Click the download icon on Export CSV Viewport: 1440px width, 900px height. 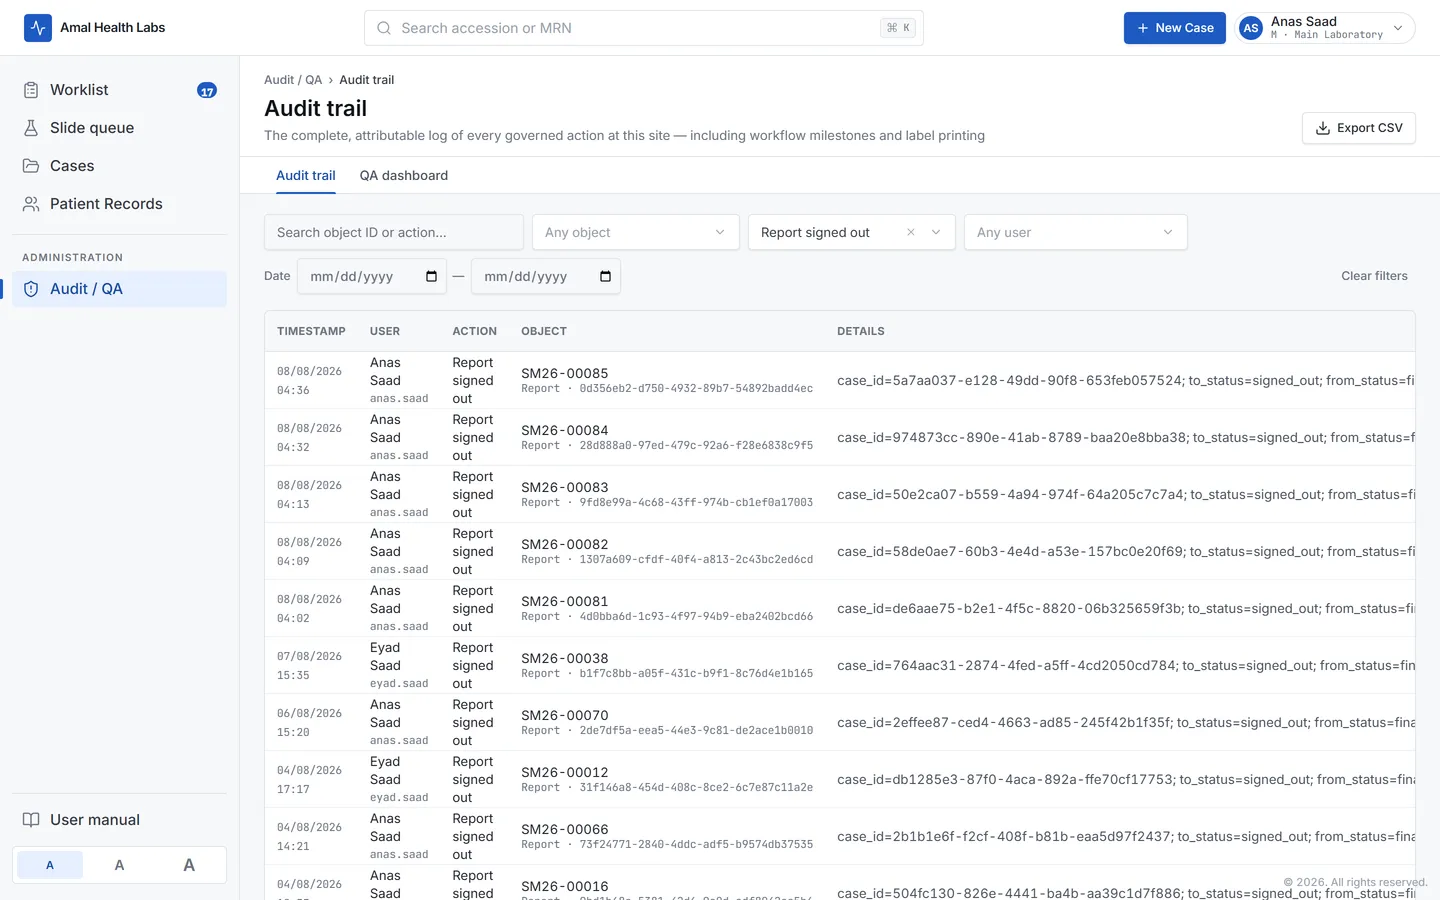pos(1323,128)
